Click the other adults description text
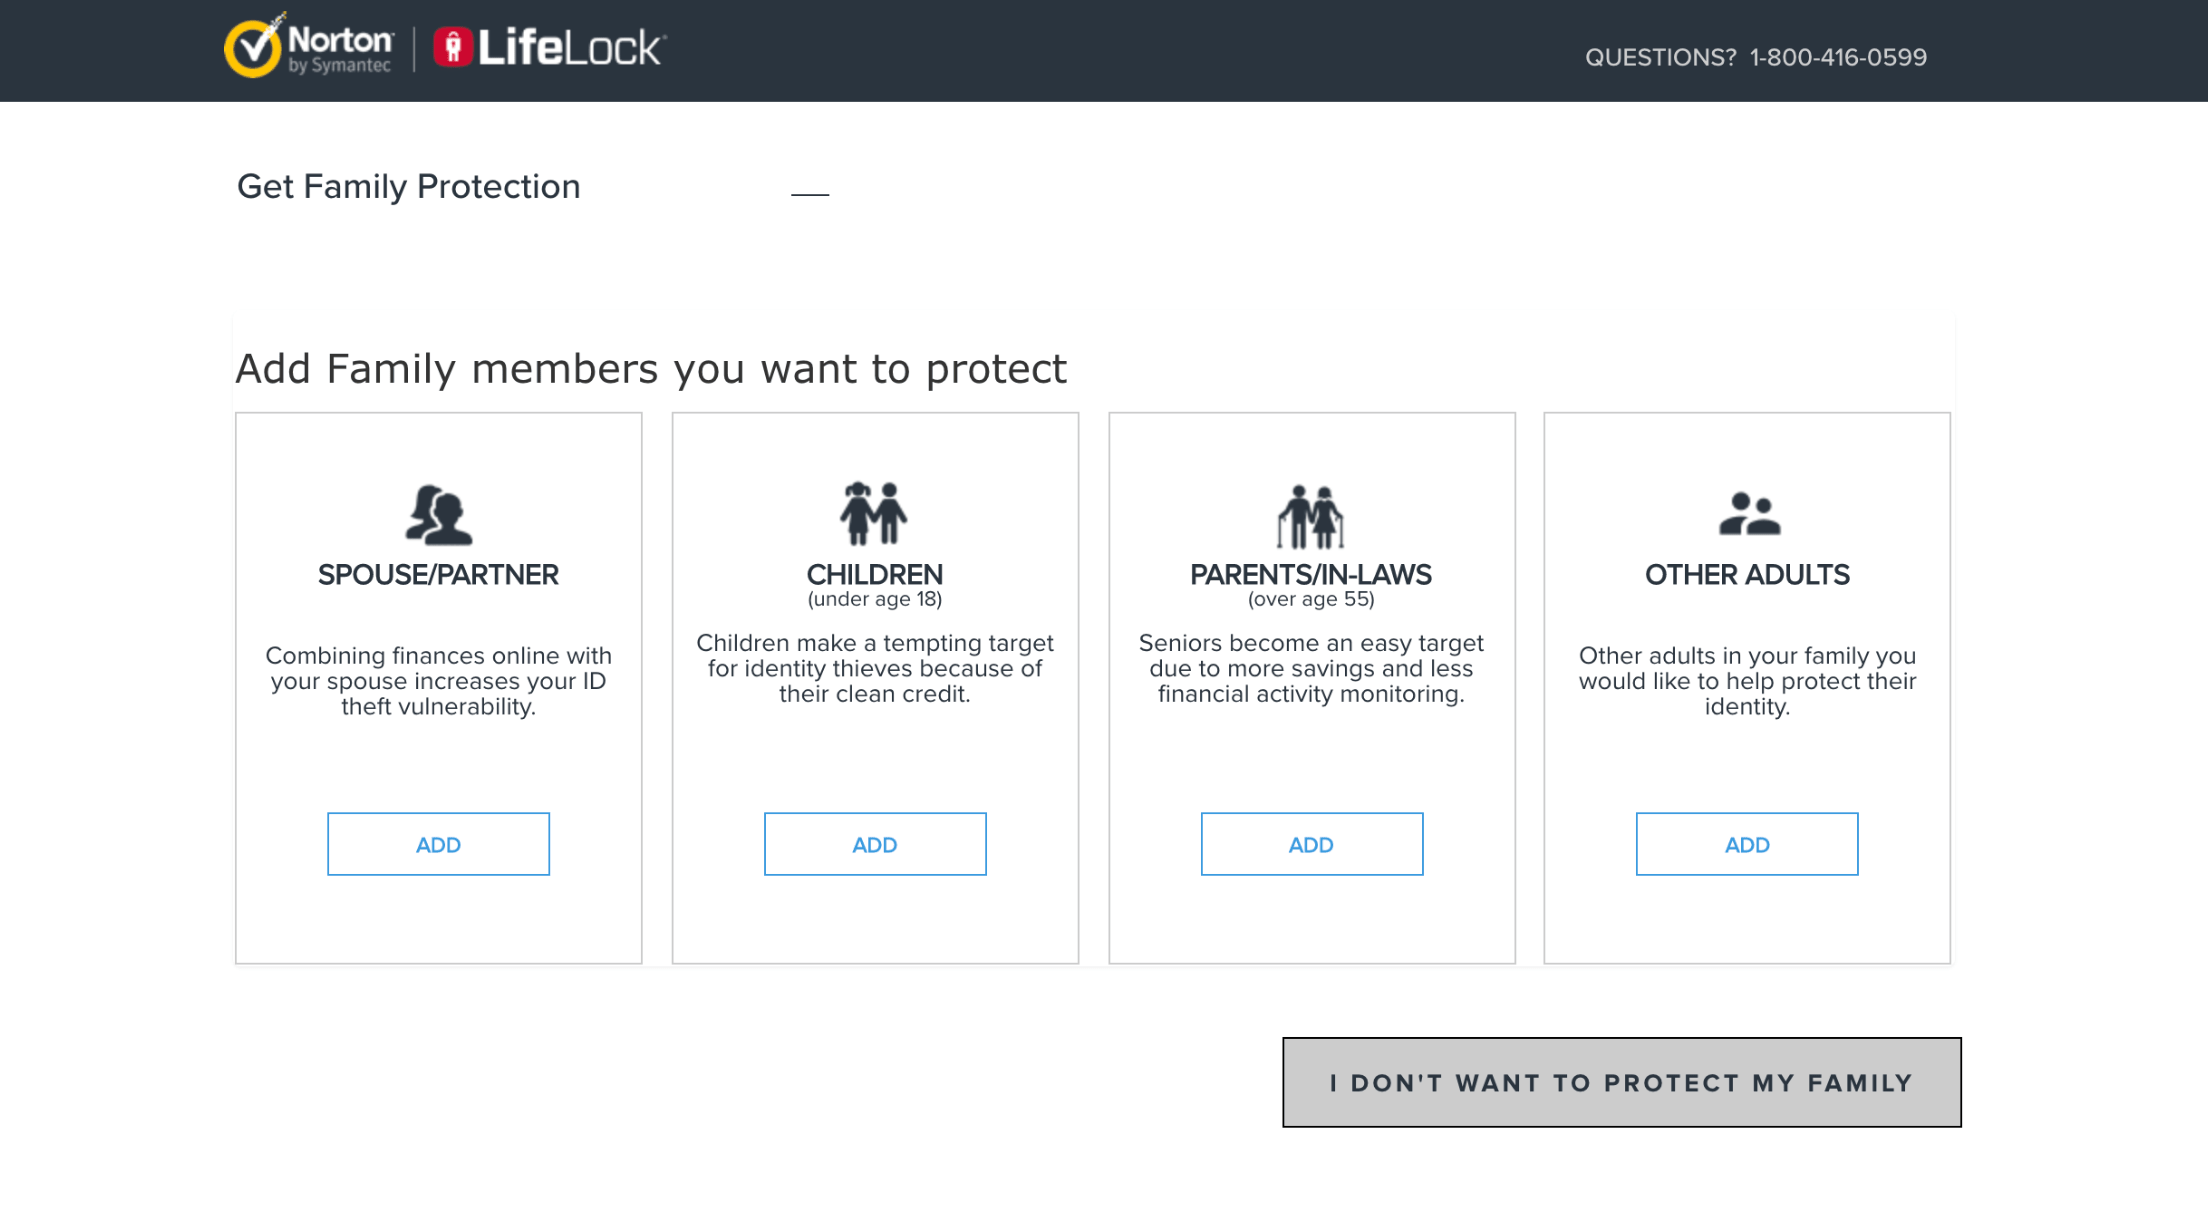Image resolution: width=2208 pixels, height=1228 pixels. click(1747, 681)
